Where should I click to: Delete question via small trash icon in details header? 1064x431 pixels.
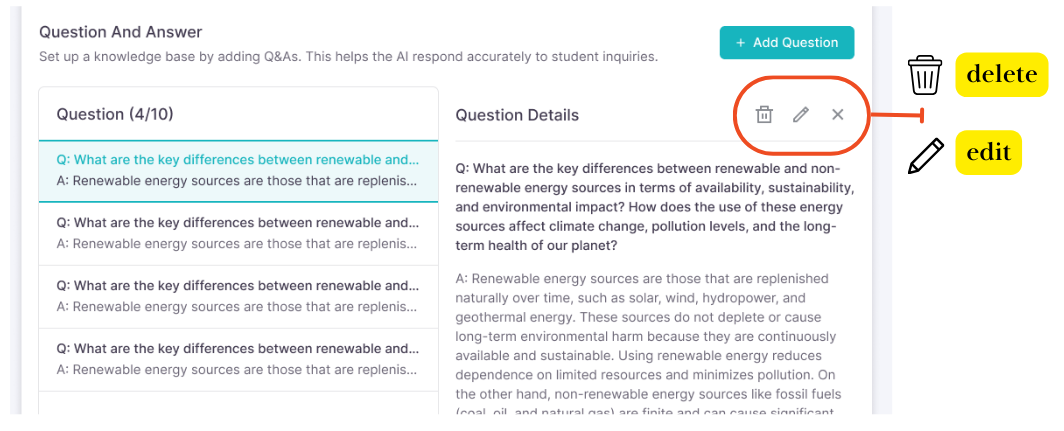tap(764, 115)
